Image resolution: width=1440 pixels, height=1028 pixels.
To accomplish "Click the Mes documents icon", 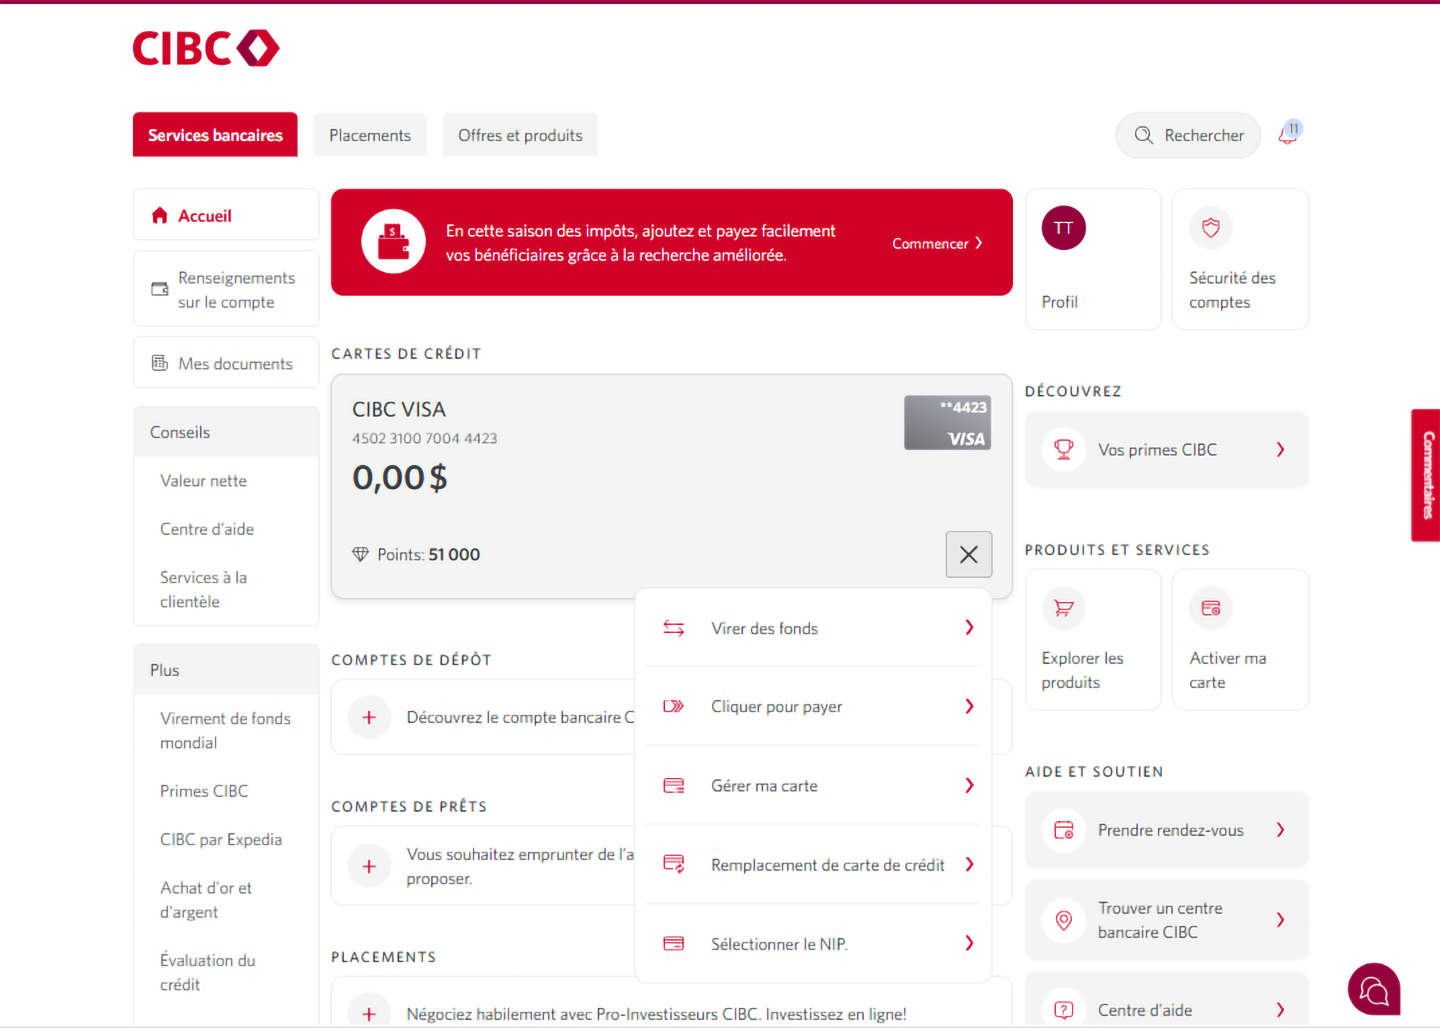I will coord(159,363).
